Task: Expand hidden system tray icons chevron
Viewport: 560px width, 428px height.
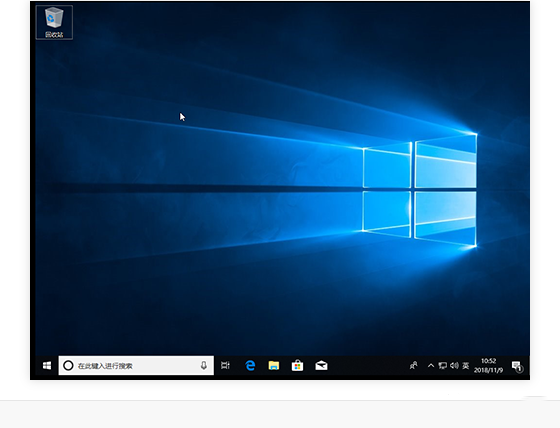Action: (x=431, y=365)
